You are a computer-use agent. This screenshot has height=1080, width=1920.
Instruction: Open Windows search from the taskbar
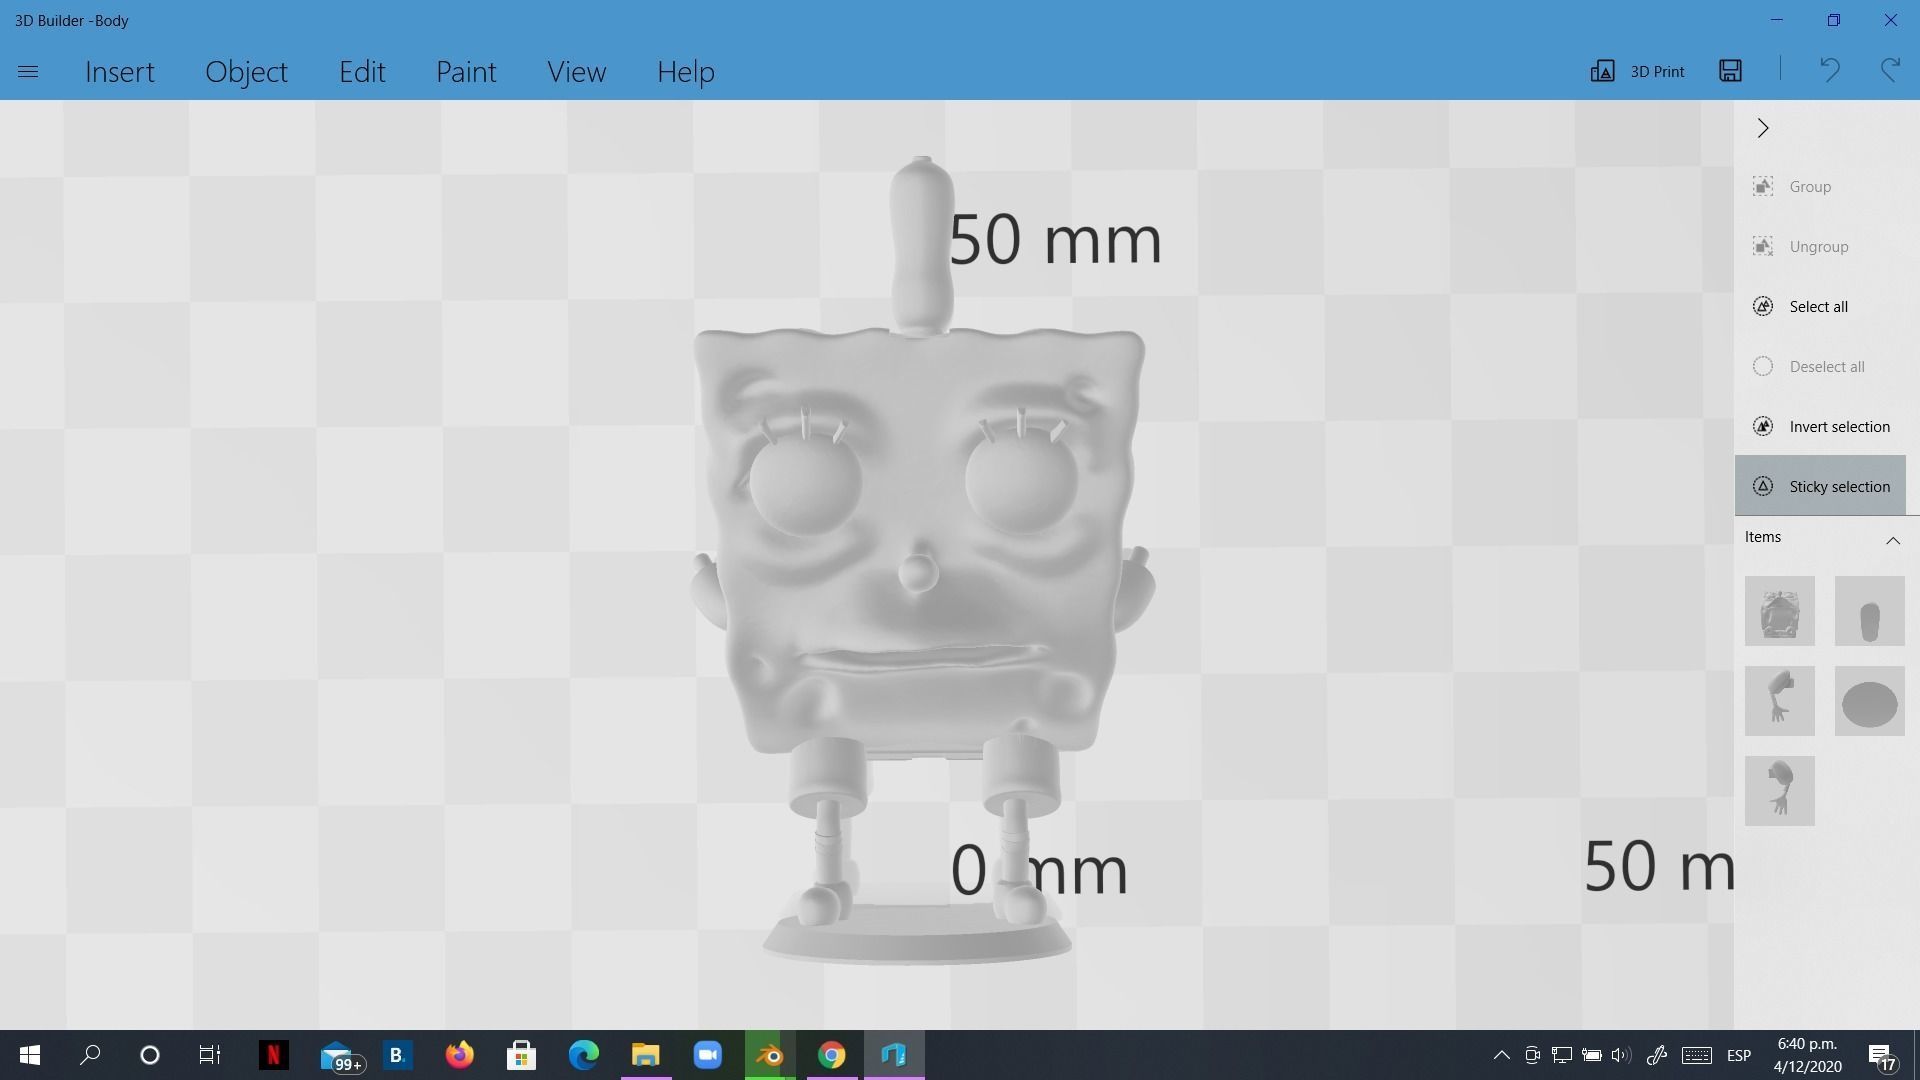[90, 1055]
